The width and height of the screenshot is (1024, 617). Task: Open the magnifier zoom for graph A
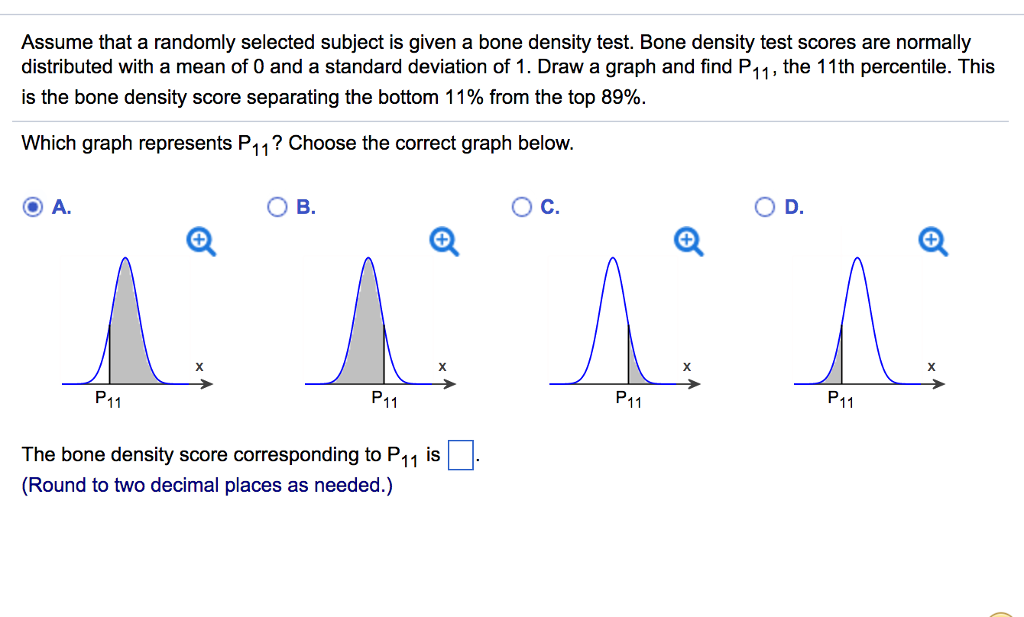pyautogui.click(x=199, y=240)
